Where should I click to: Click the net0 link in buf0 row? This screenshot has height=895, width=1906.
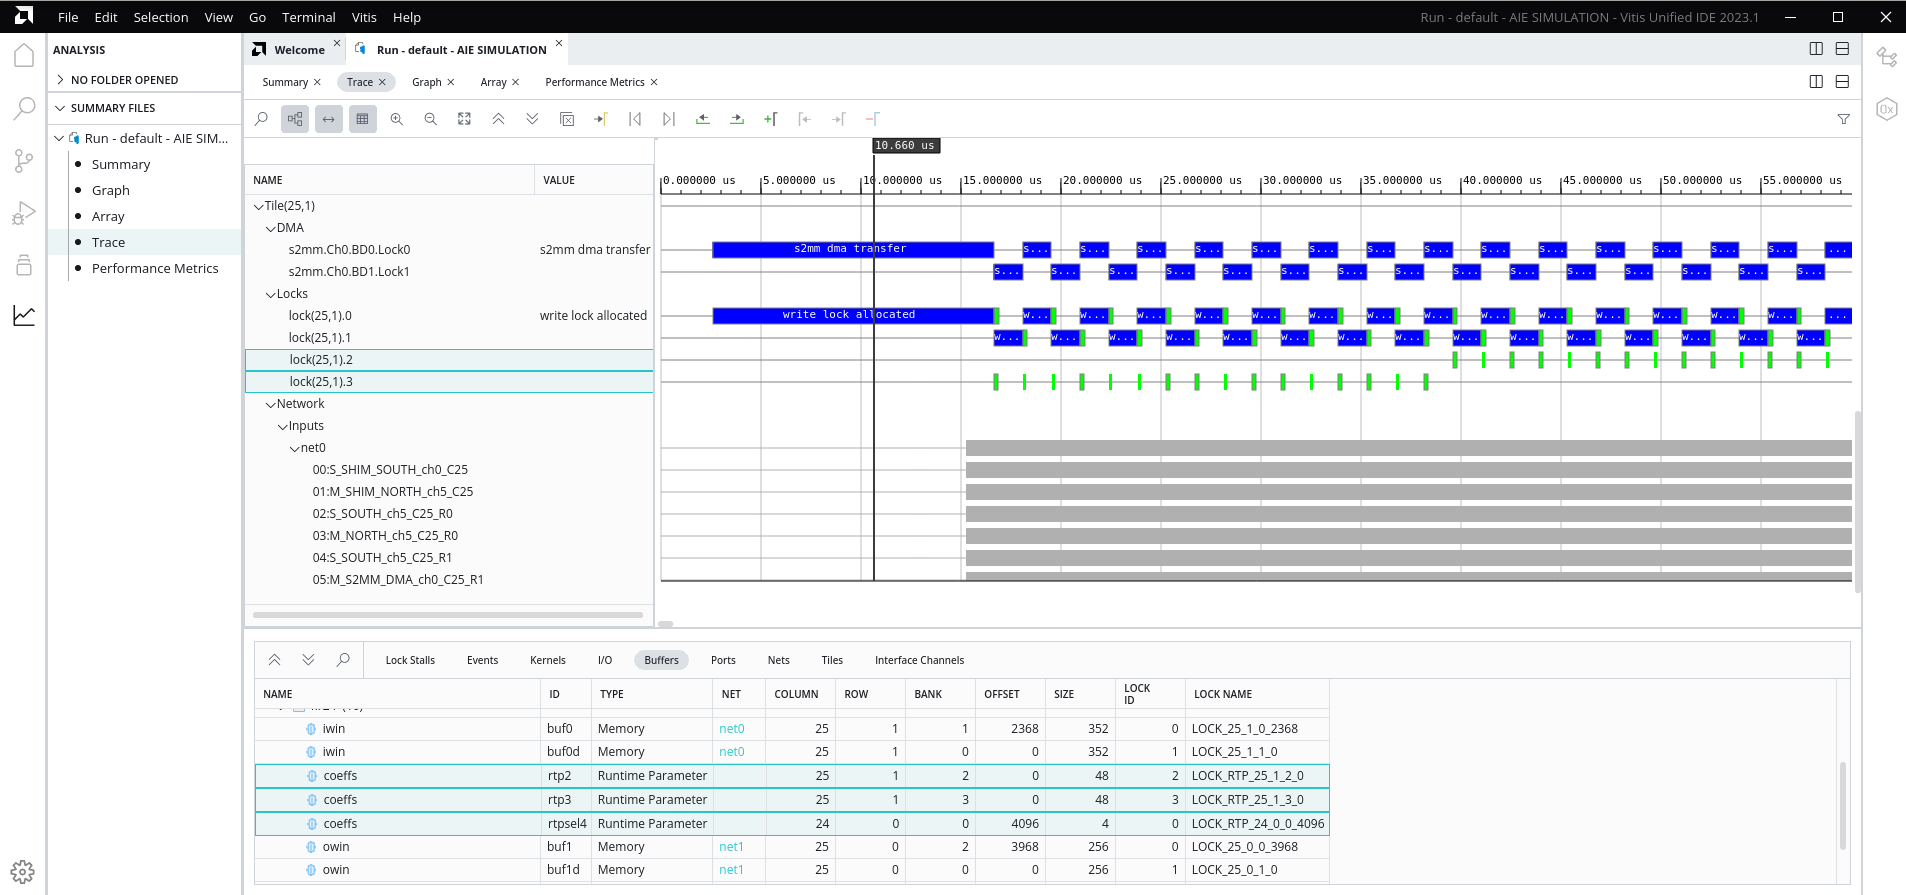pyautogui.click(x=731, y=729)
